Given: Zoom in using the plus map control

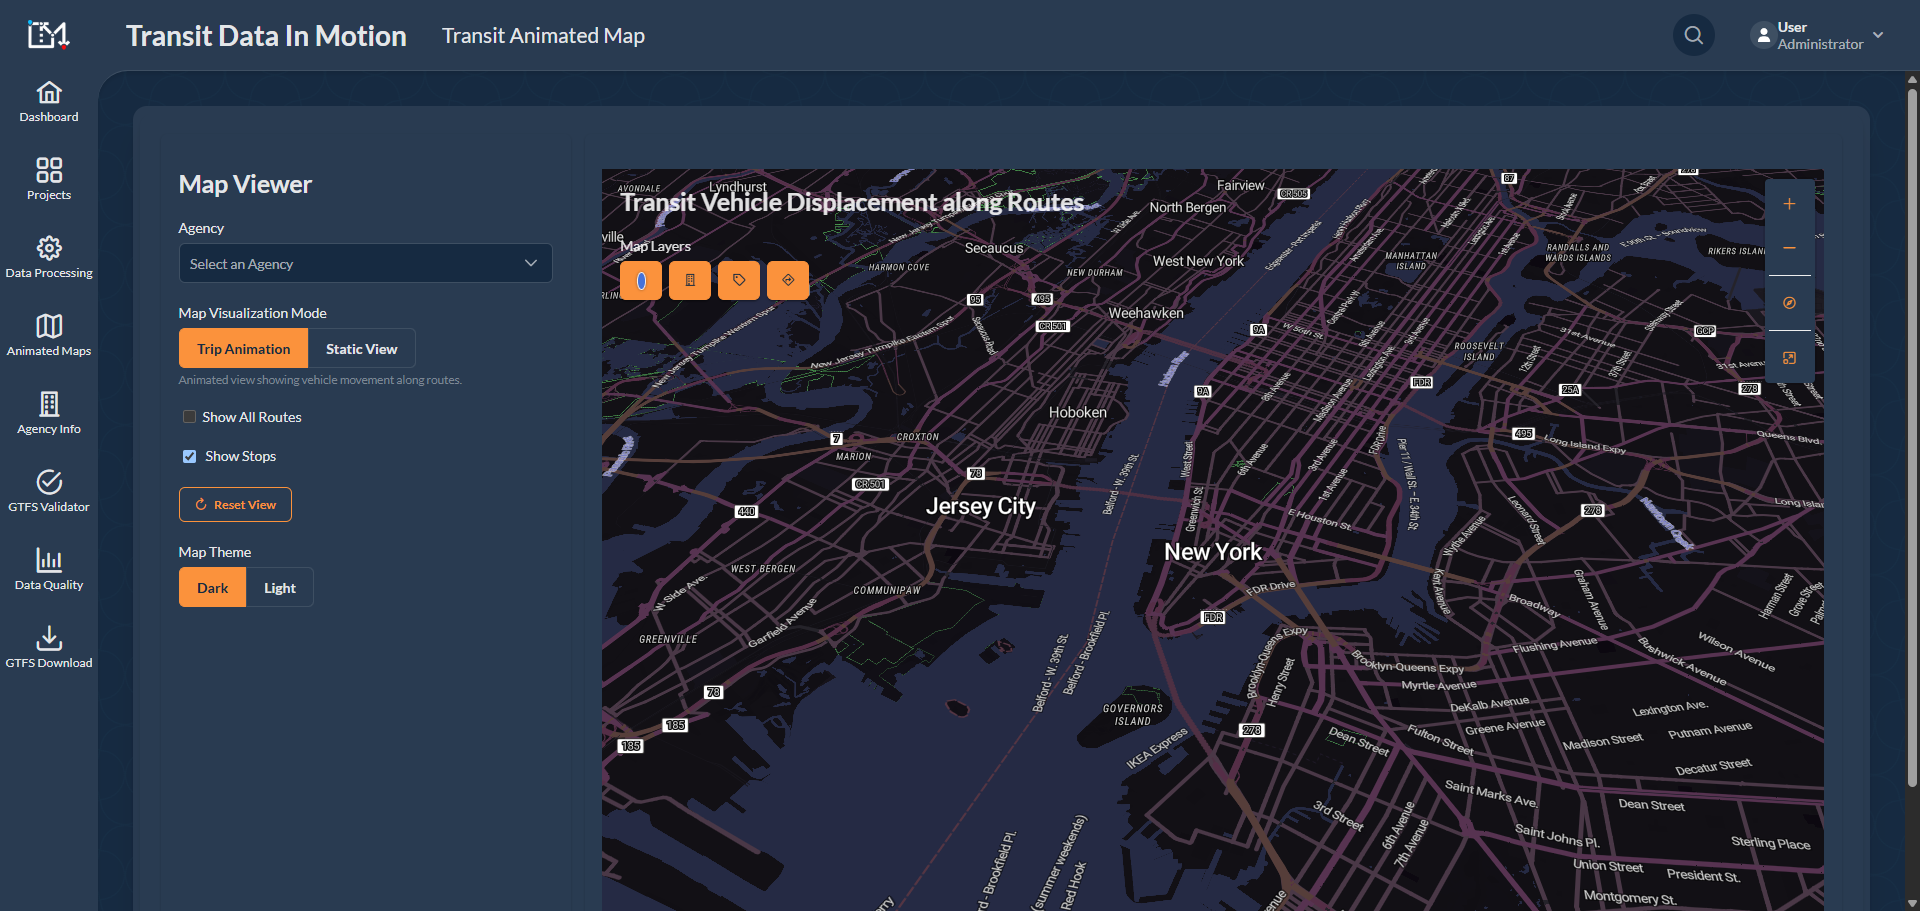Looking at the screenshot, I should (1790, 203).
